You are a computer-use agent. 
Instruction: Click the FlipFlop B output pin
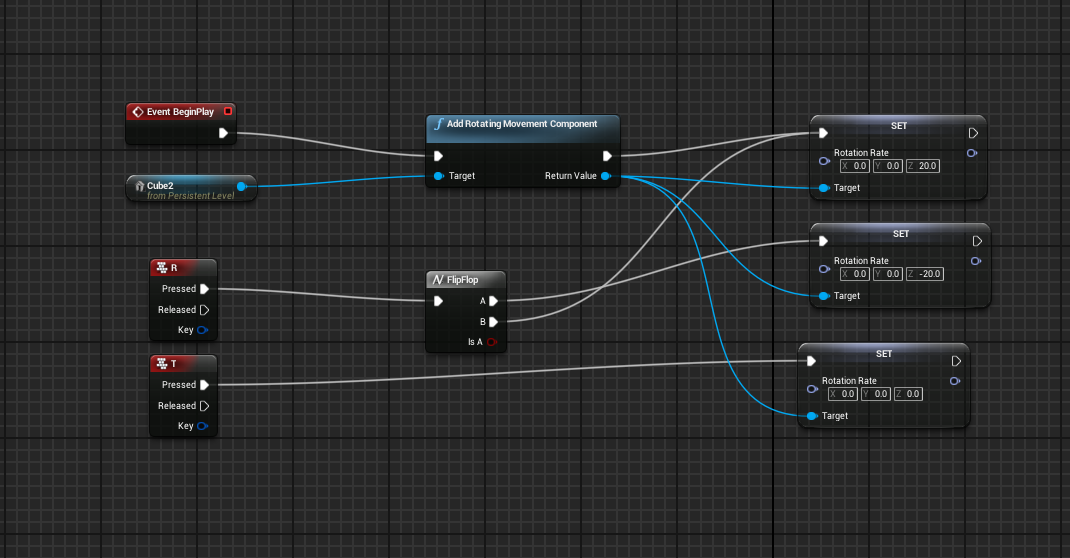point(493,322)
